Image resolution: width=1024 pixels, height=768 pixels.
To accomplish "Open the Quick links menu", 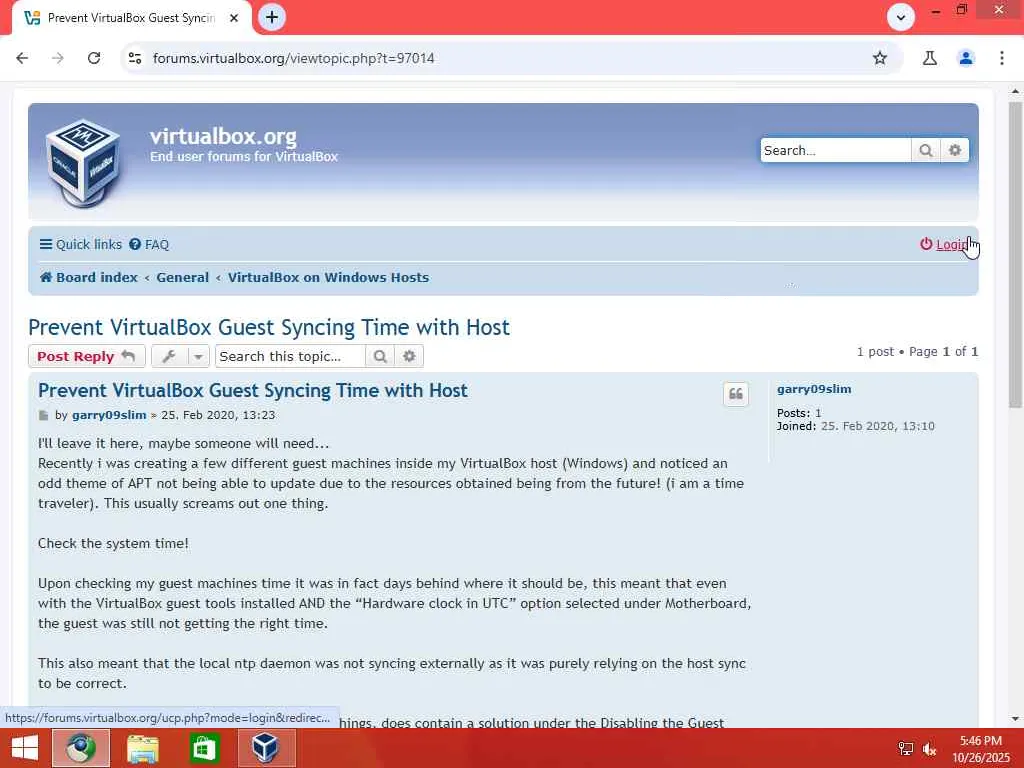I will (80, 244).
